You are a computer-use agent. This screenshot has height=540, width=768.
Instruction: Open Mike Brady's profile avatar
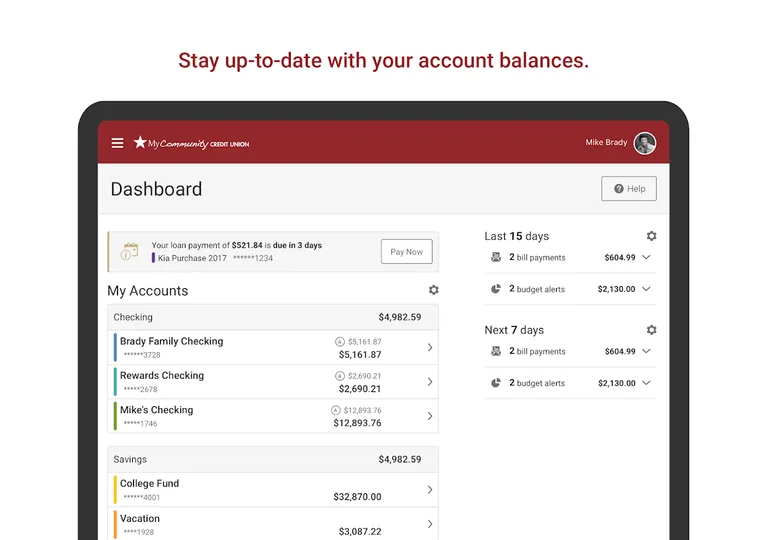[x=644, y=143]
